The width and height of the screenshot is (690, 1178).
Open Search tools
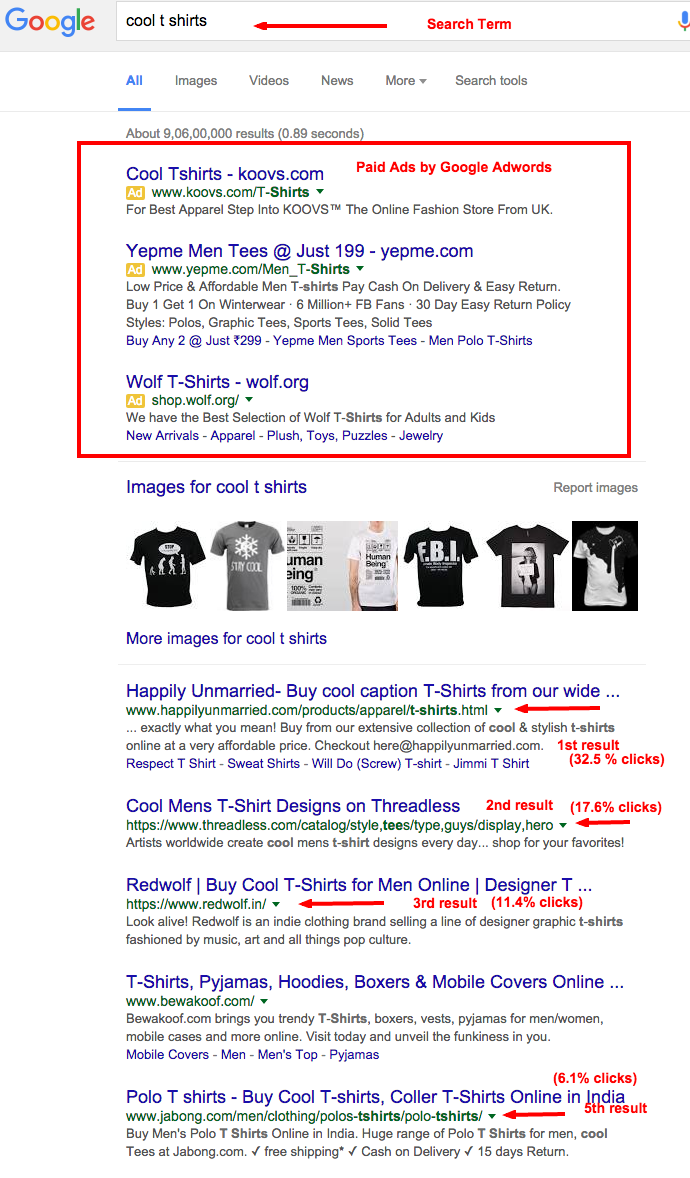point(491,80)
